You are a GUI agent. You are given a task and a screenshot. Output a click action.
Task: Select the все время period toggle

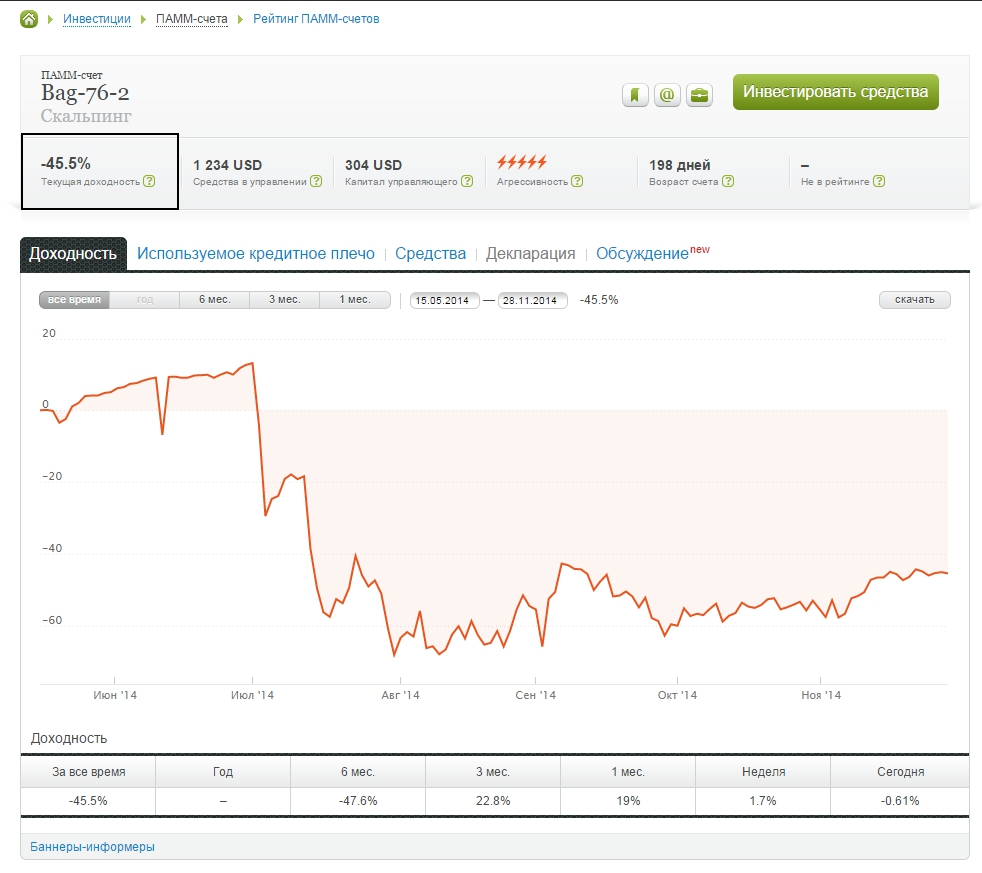pos(74,300)
